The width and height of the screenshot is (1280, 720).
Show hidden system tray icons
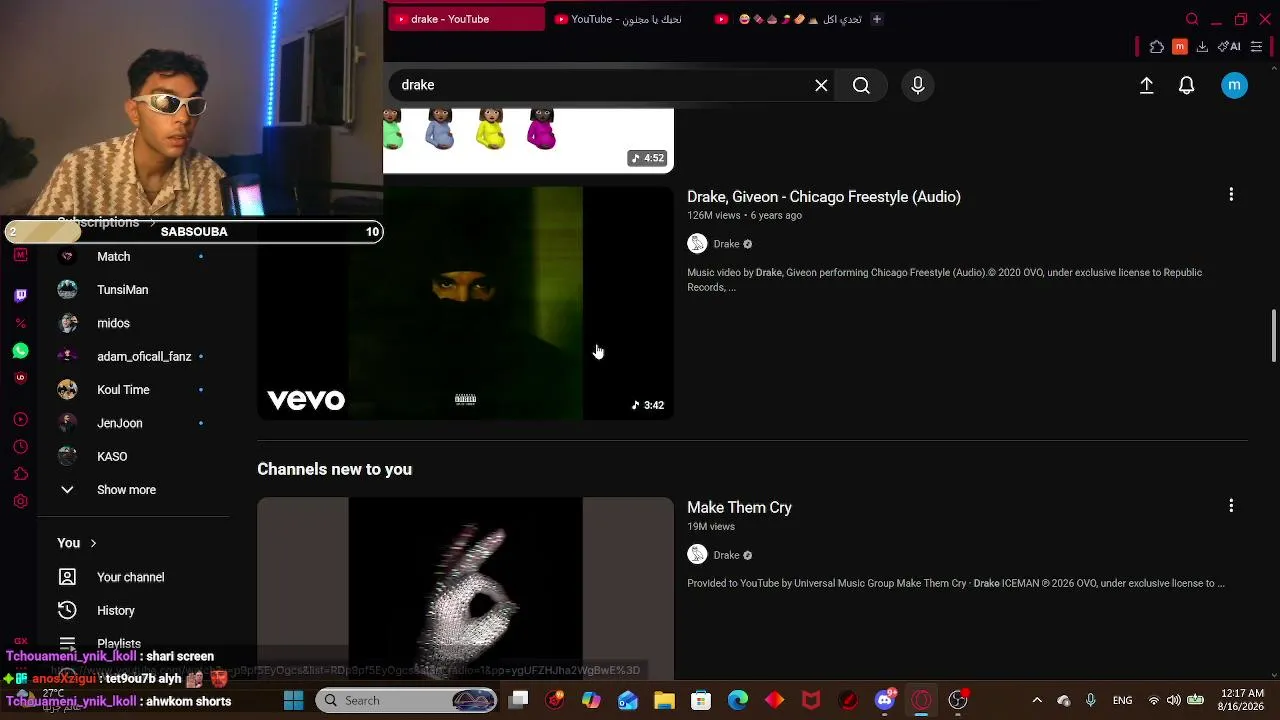1037,701
